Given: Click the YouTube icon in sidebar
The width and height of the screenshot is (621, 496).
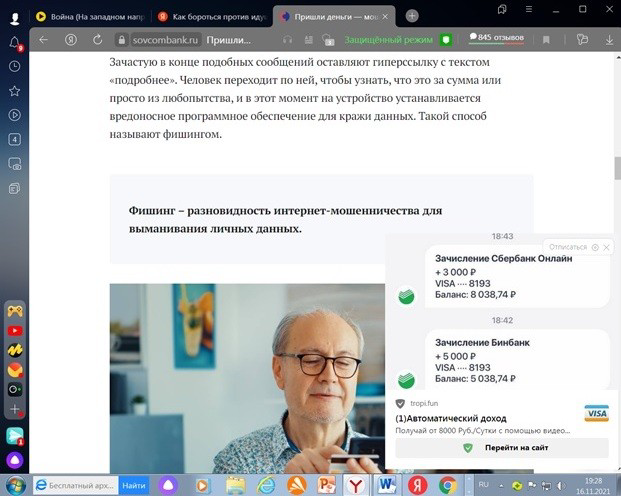Looking at the screenshot, I should [x=15, y=330].
